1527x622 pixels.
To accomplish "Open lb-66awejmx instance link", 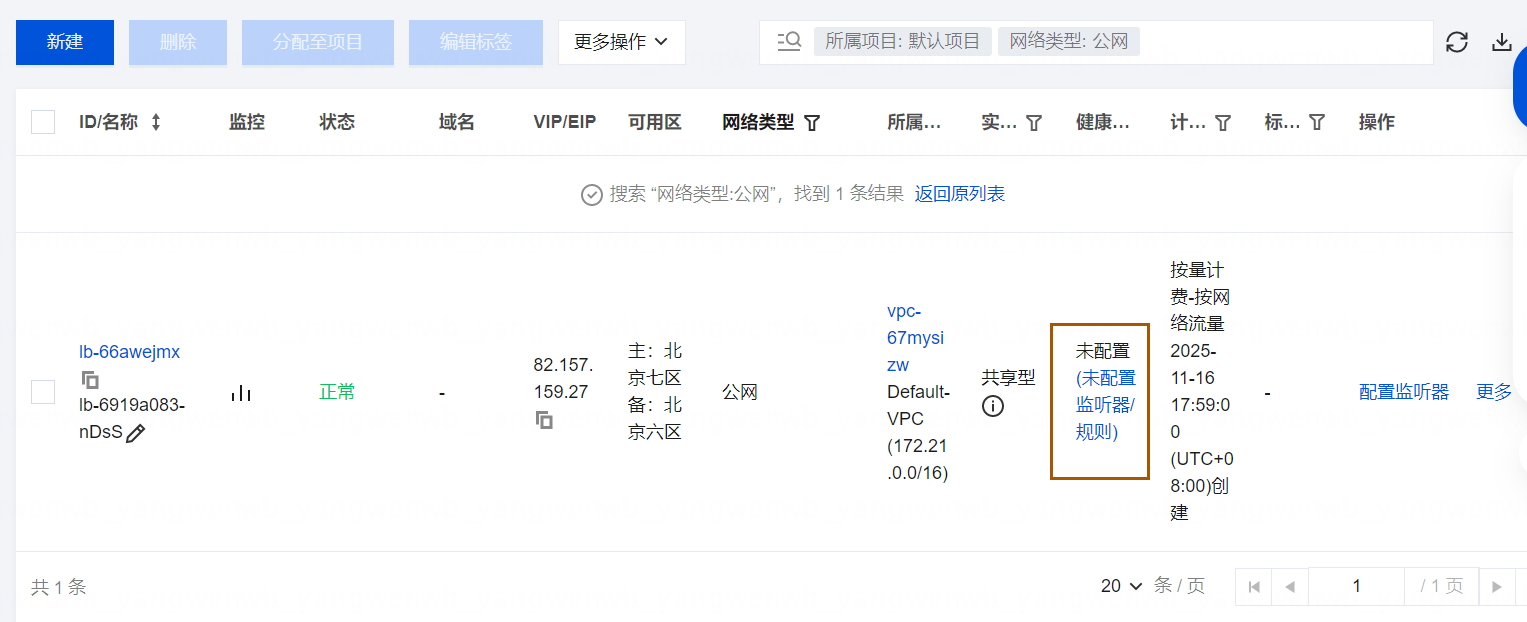I will coord(130,352).
